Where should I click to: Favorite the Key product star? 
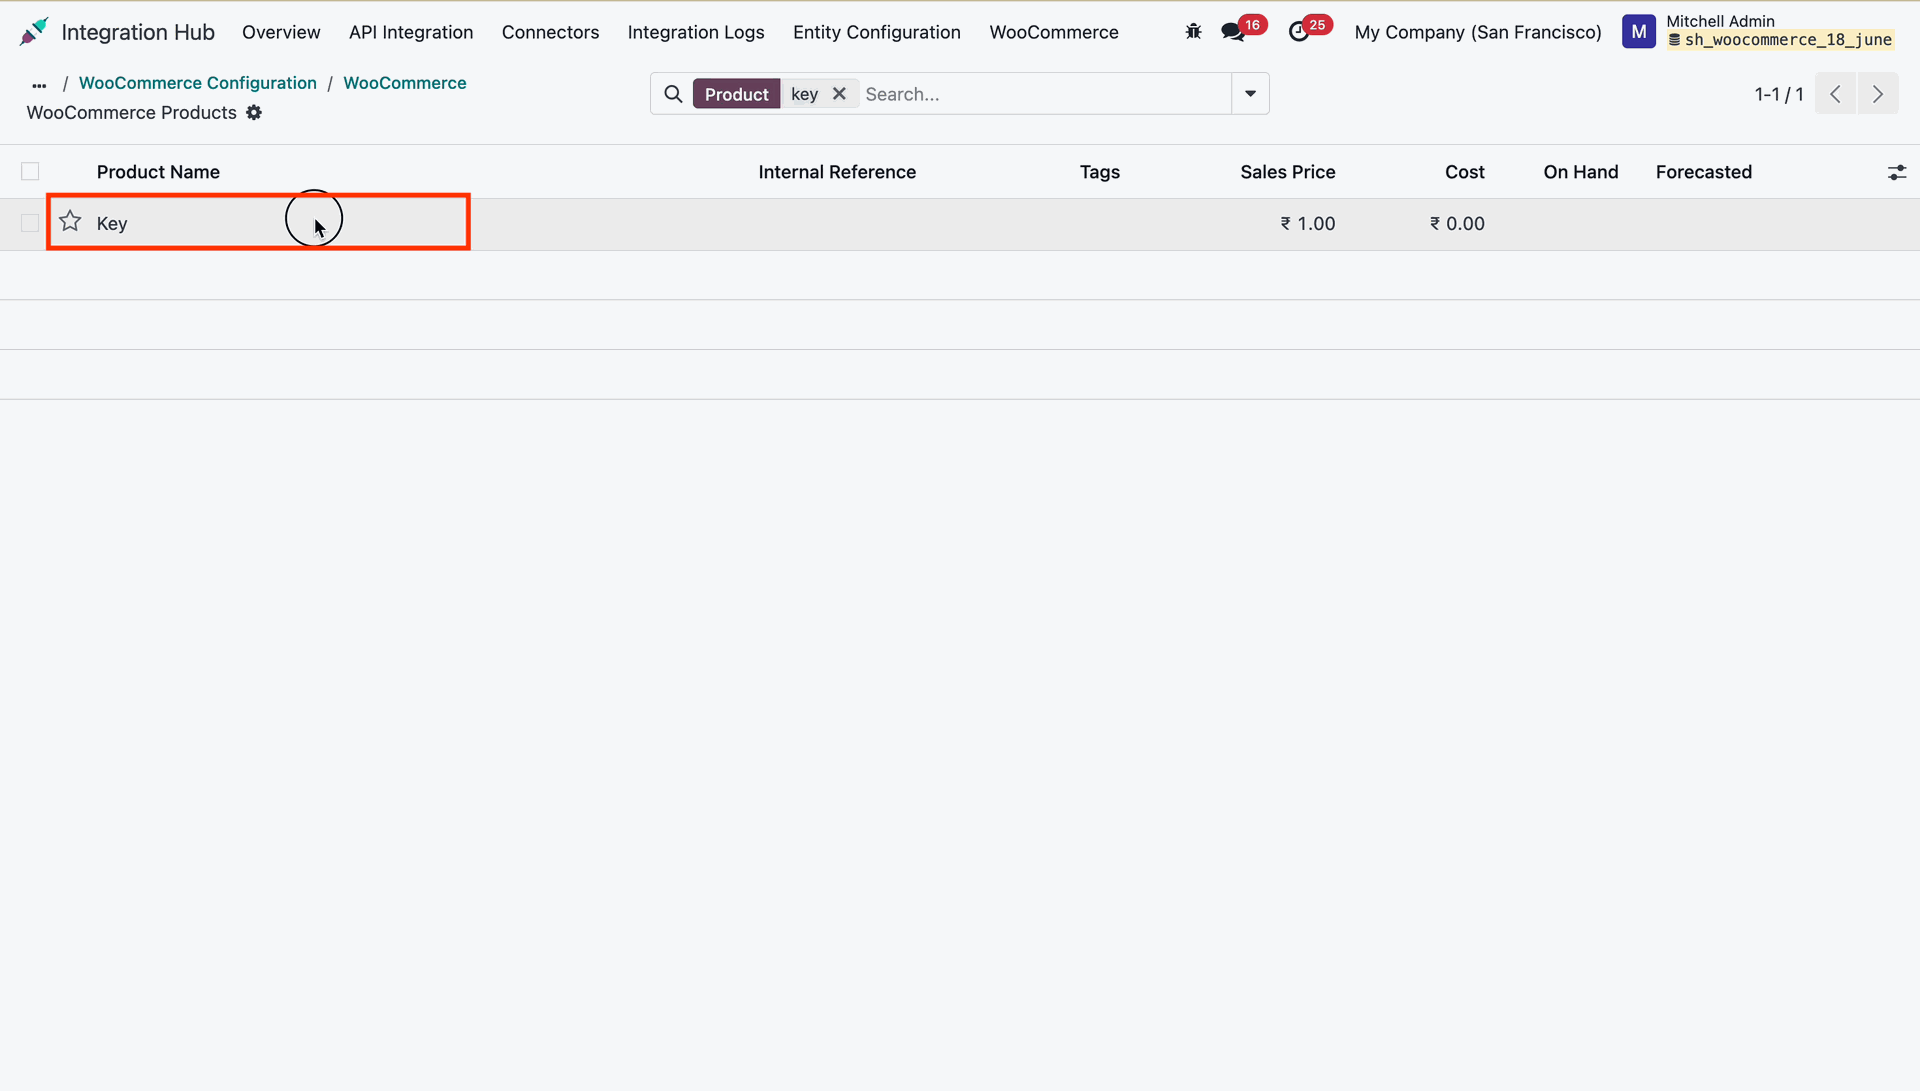[x=70, y=221]
